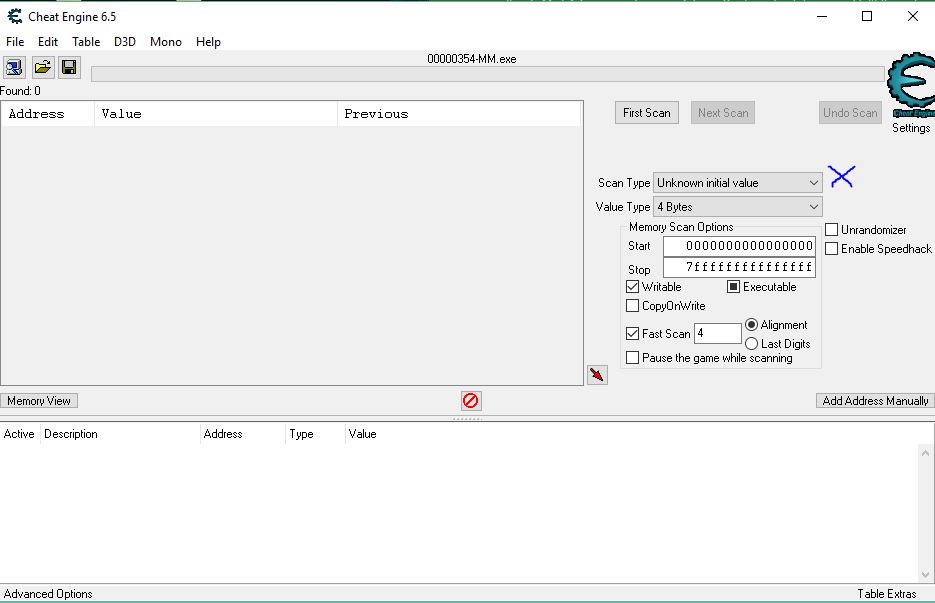
Task: Click the Memory View button
Action: pos(39,401)
